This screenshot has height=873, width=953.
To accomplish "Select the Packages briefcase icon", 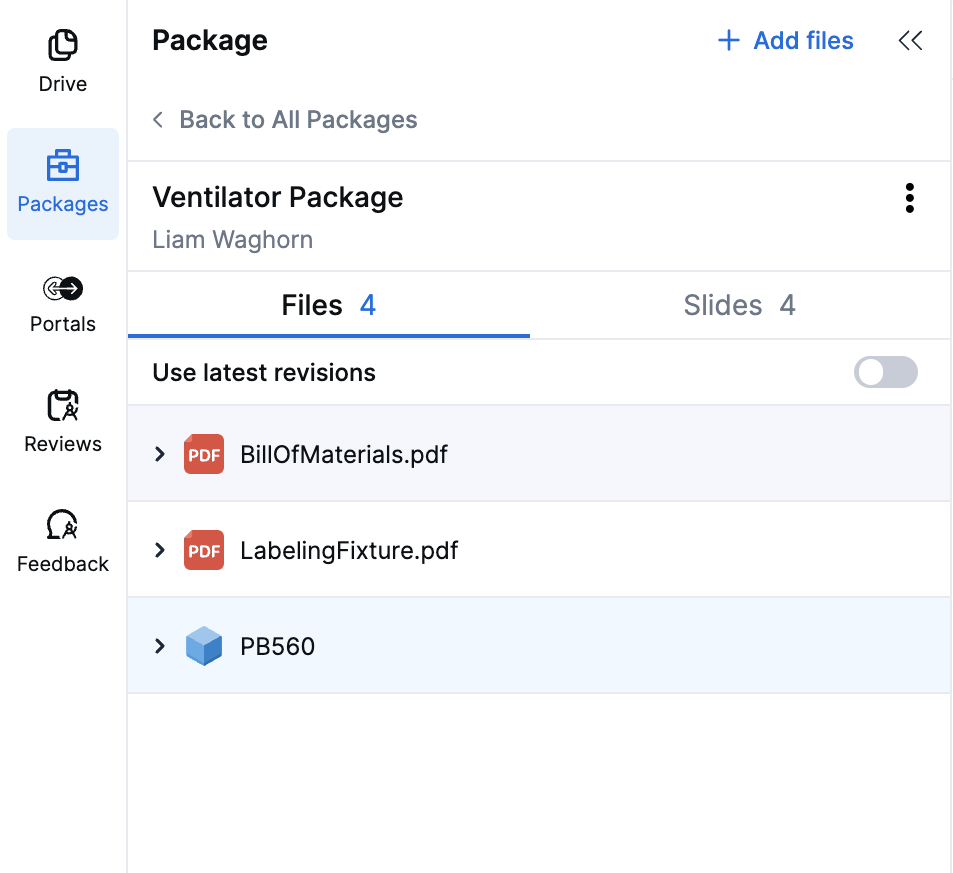I will pyautogui.click(x=63, y=165).
